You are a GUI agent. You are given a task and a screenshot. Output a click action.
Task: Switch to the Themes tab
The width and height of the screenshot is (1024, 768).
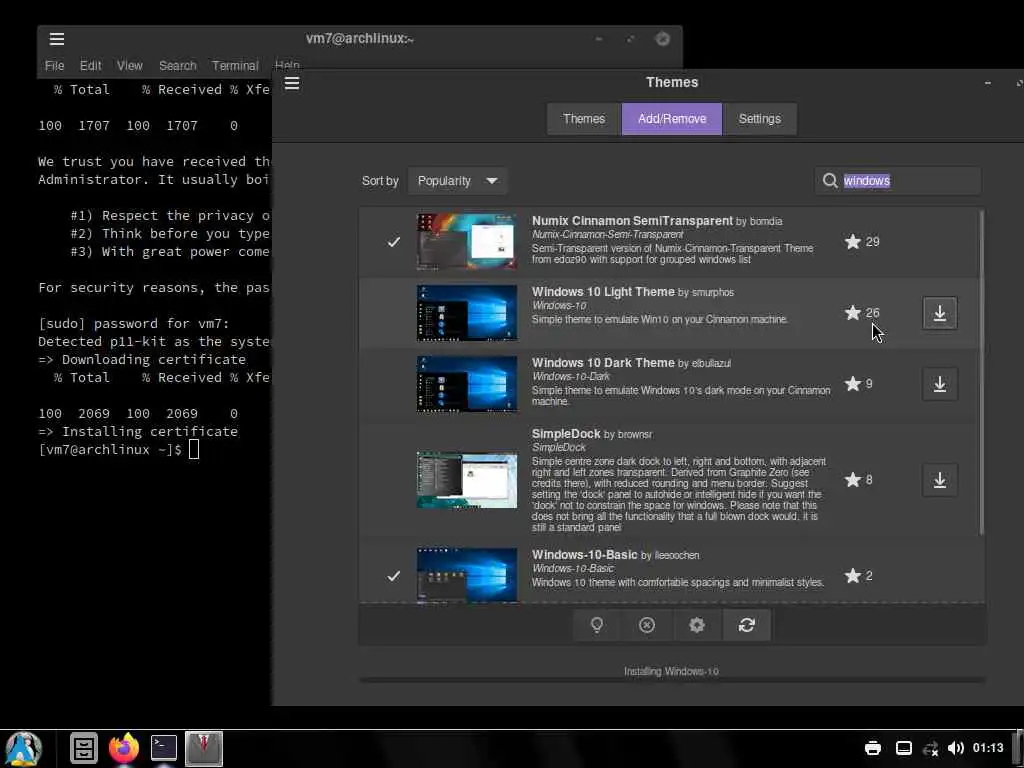point(584,119)
